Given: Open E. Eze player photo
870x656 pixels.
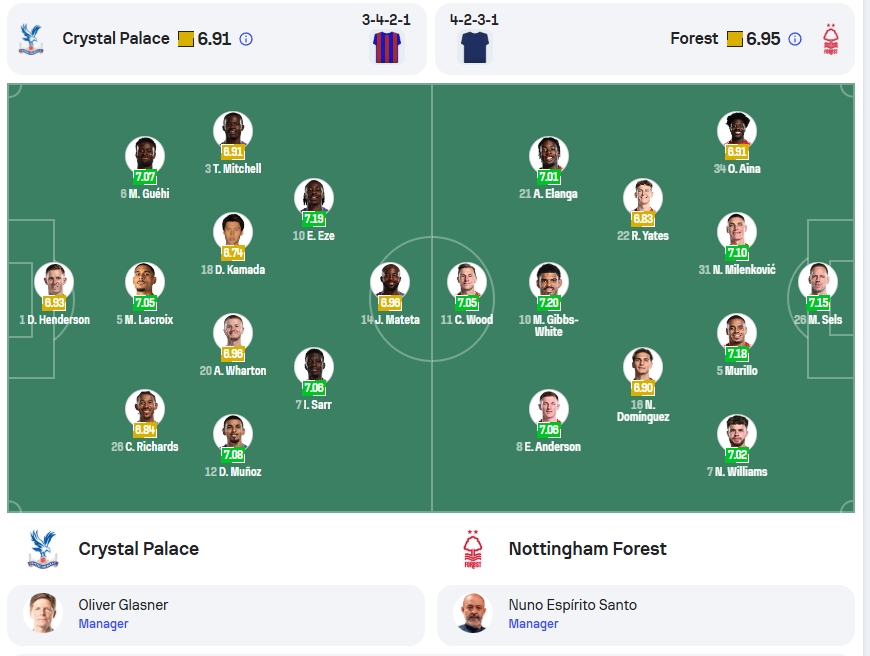Looking at the screenshot, I should 313,199.
